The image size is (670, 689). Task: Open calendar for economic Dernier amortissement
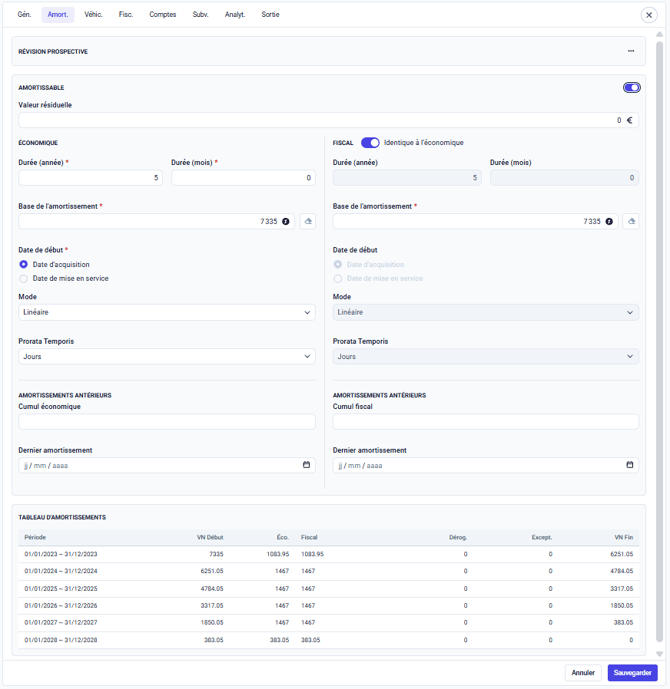pos(306,465)
